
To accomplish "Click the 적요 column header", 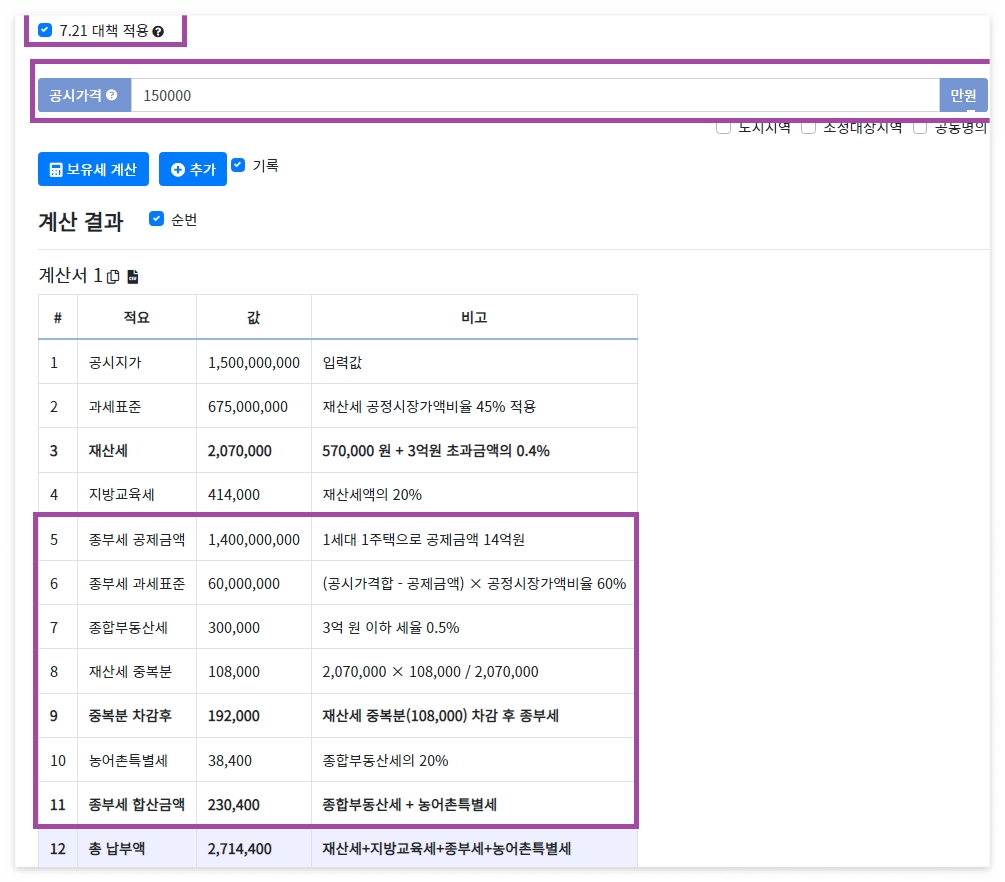I will pos(137,317).
